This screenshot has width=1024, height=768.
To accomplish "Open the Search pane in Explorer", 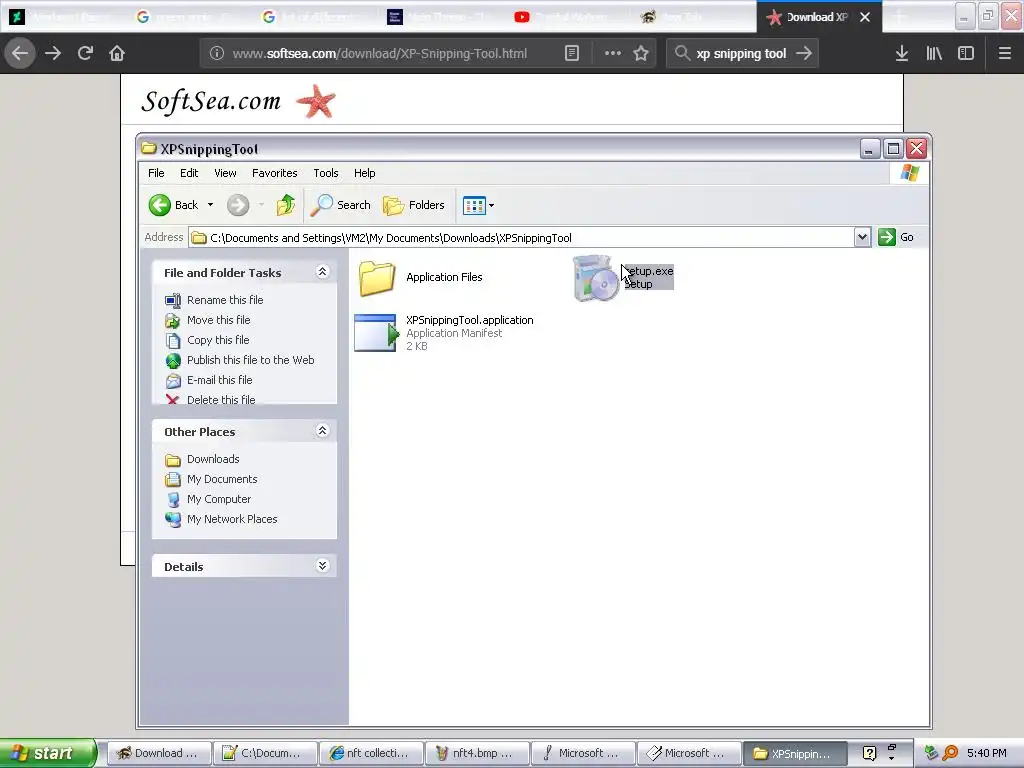I will [340, 205].
